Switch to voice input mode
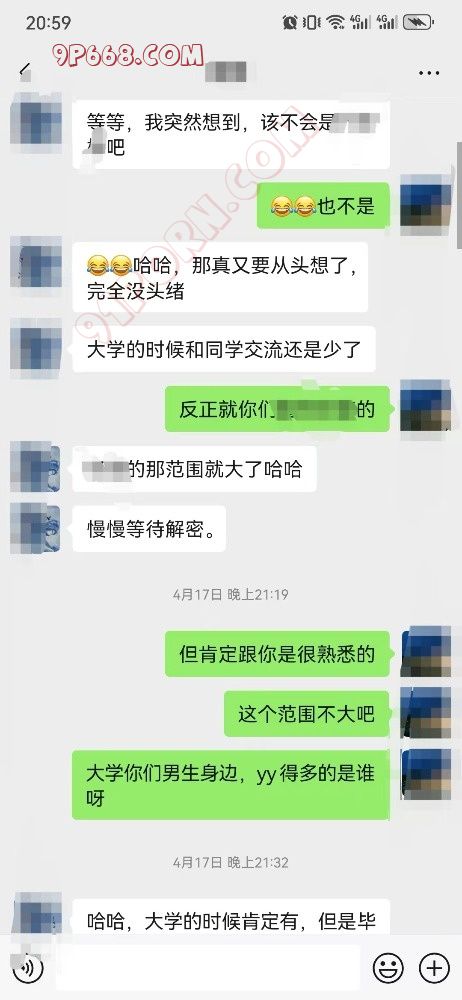The image size is (462, 1000). pyautogui.click(x=27, y=968)
